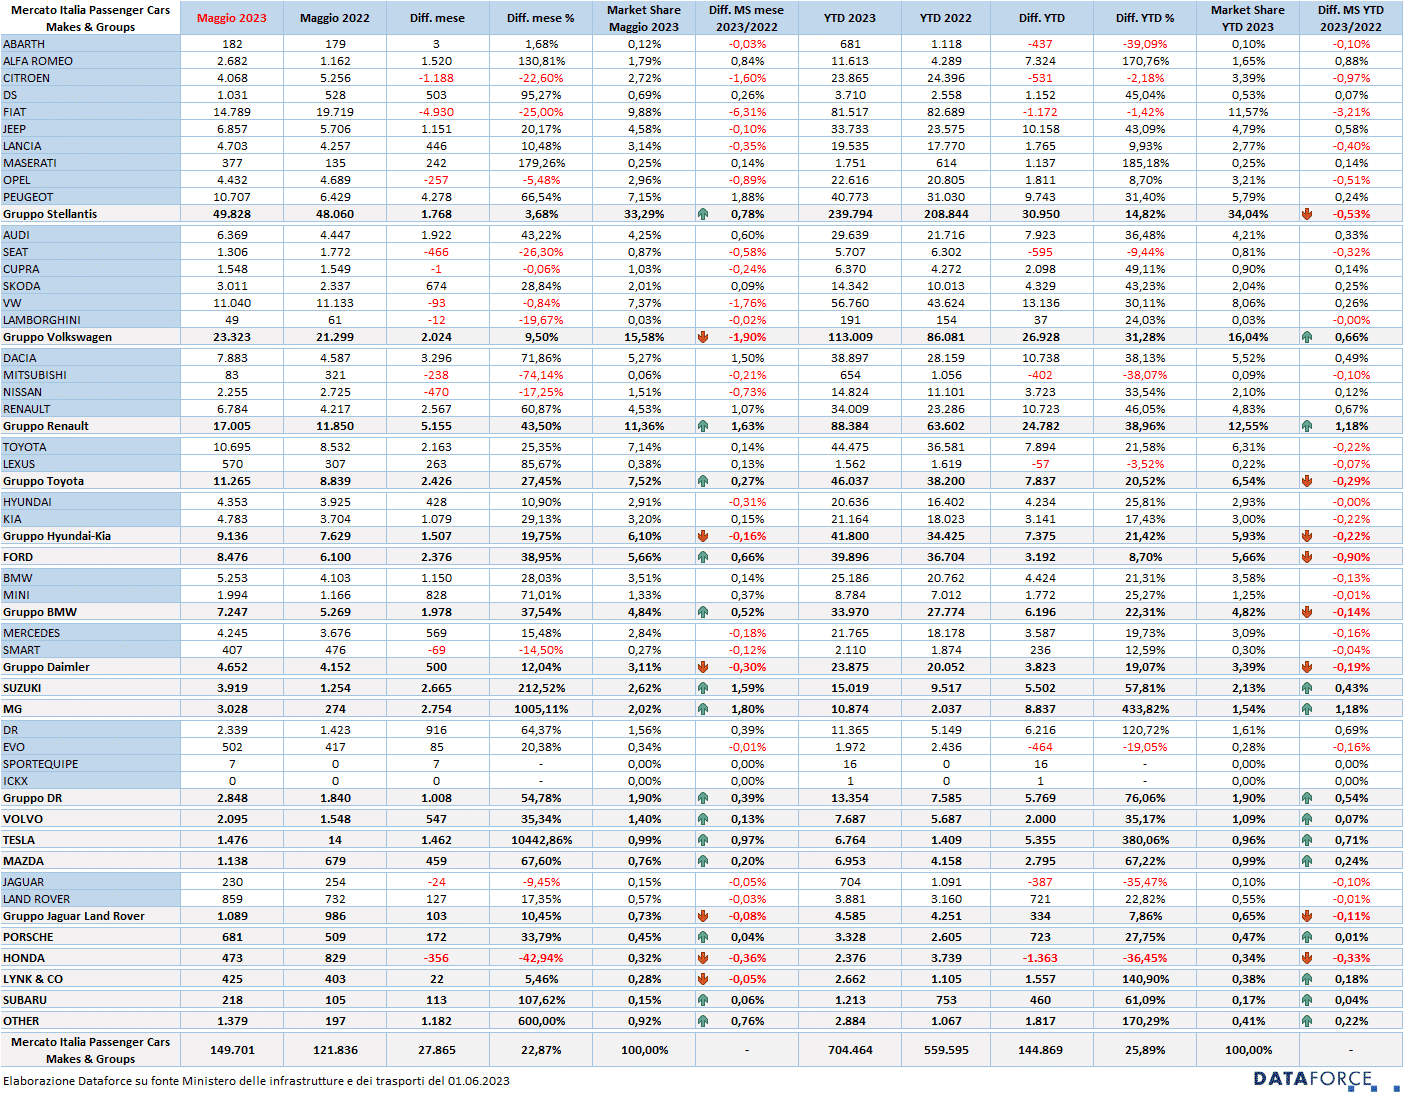Image resolution: width=1403 pixels, height=1095 pixels.
Task: Click the Diff. mese % column header
Action: (x=541, y=18)
